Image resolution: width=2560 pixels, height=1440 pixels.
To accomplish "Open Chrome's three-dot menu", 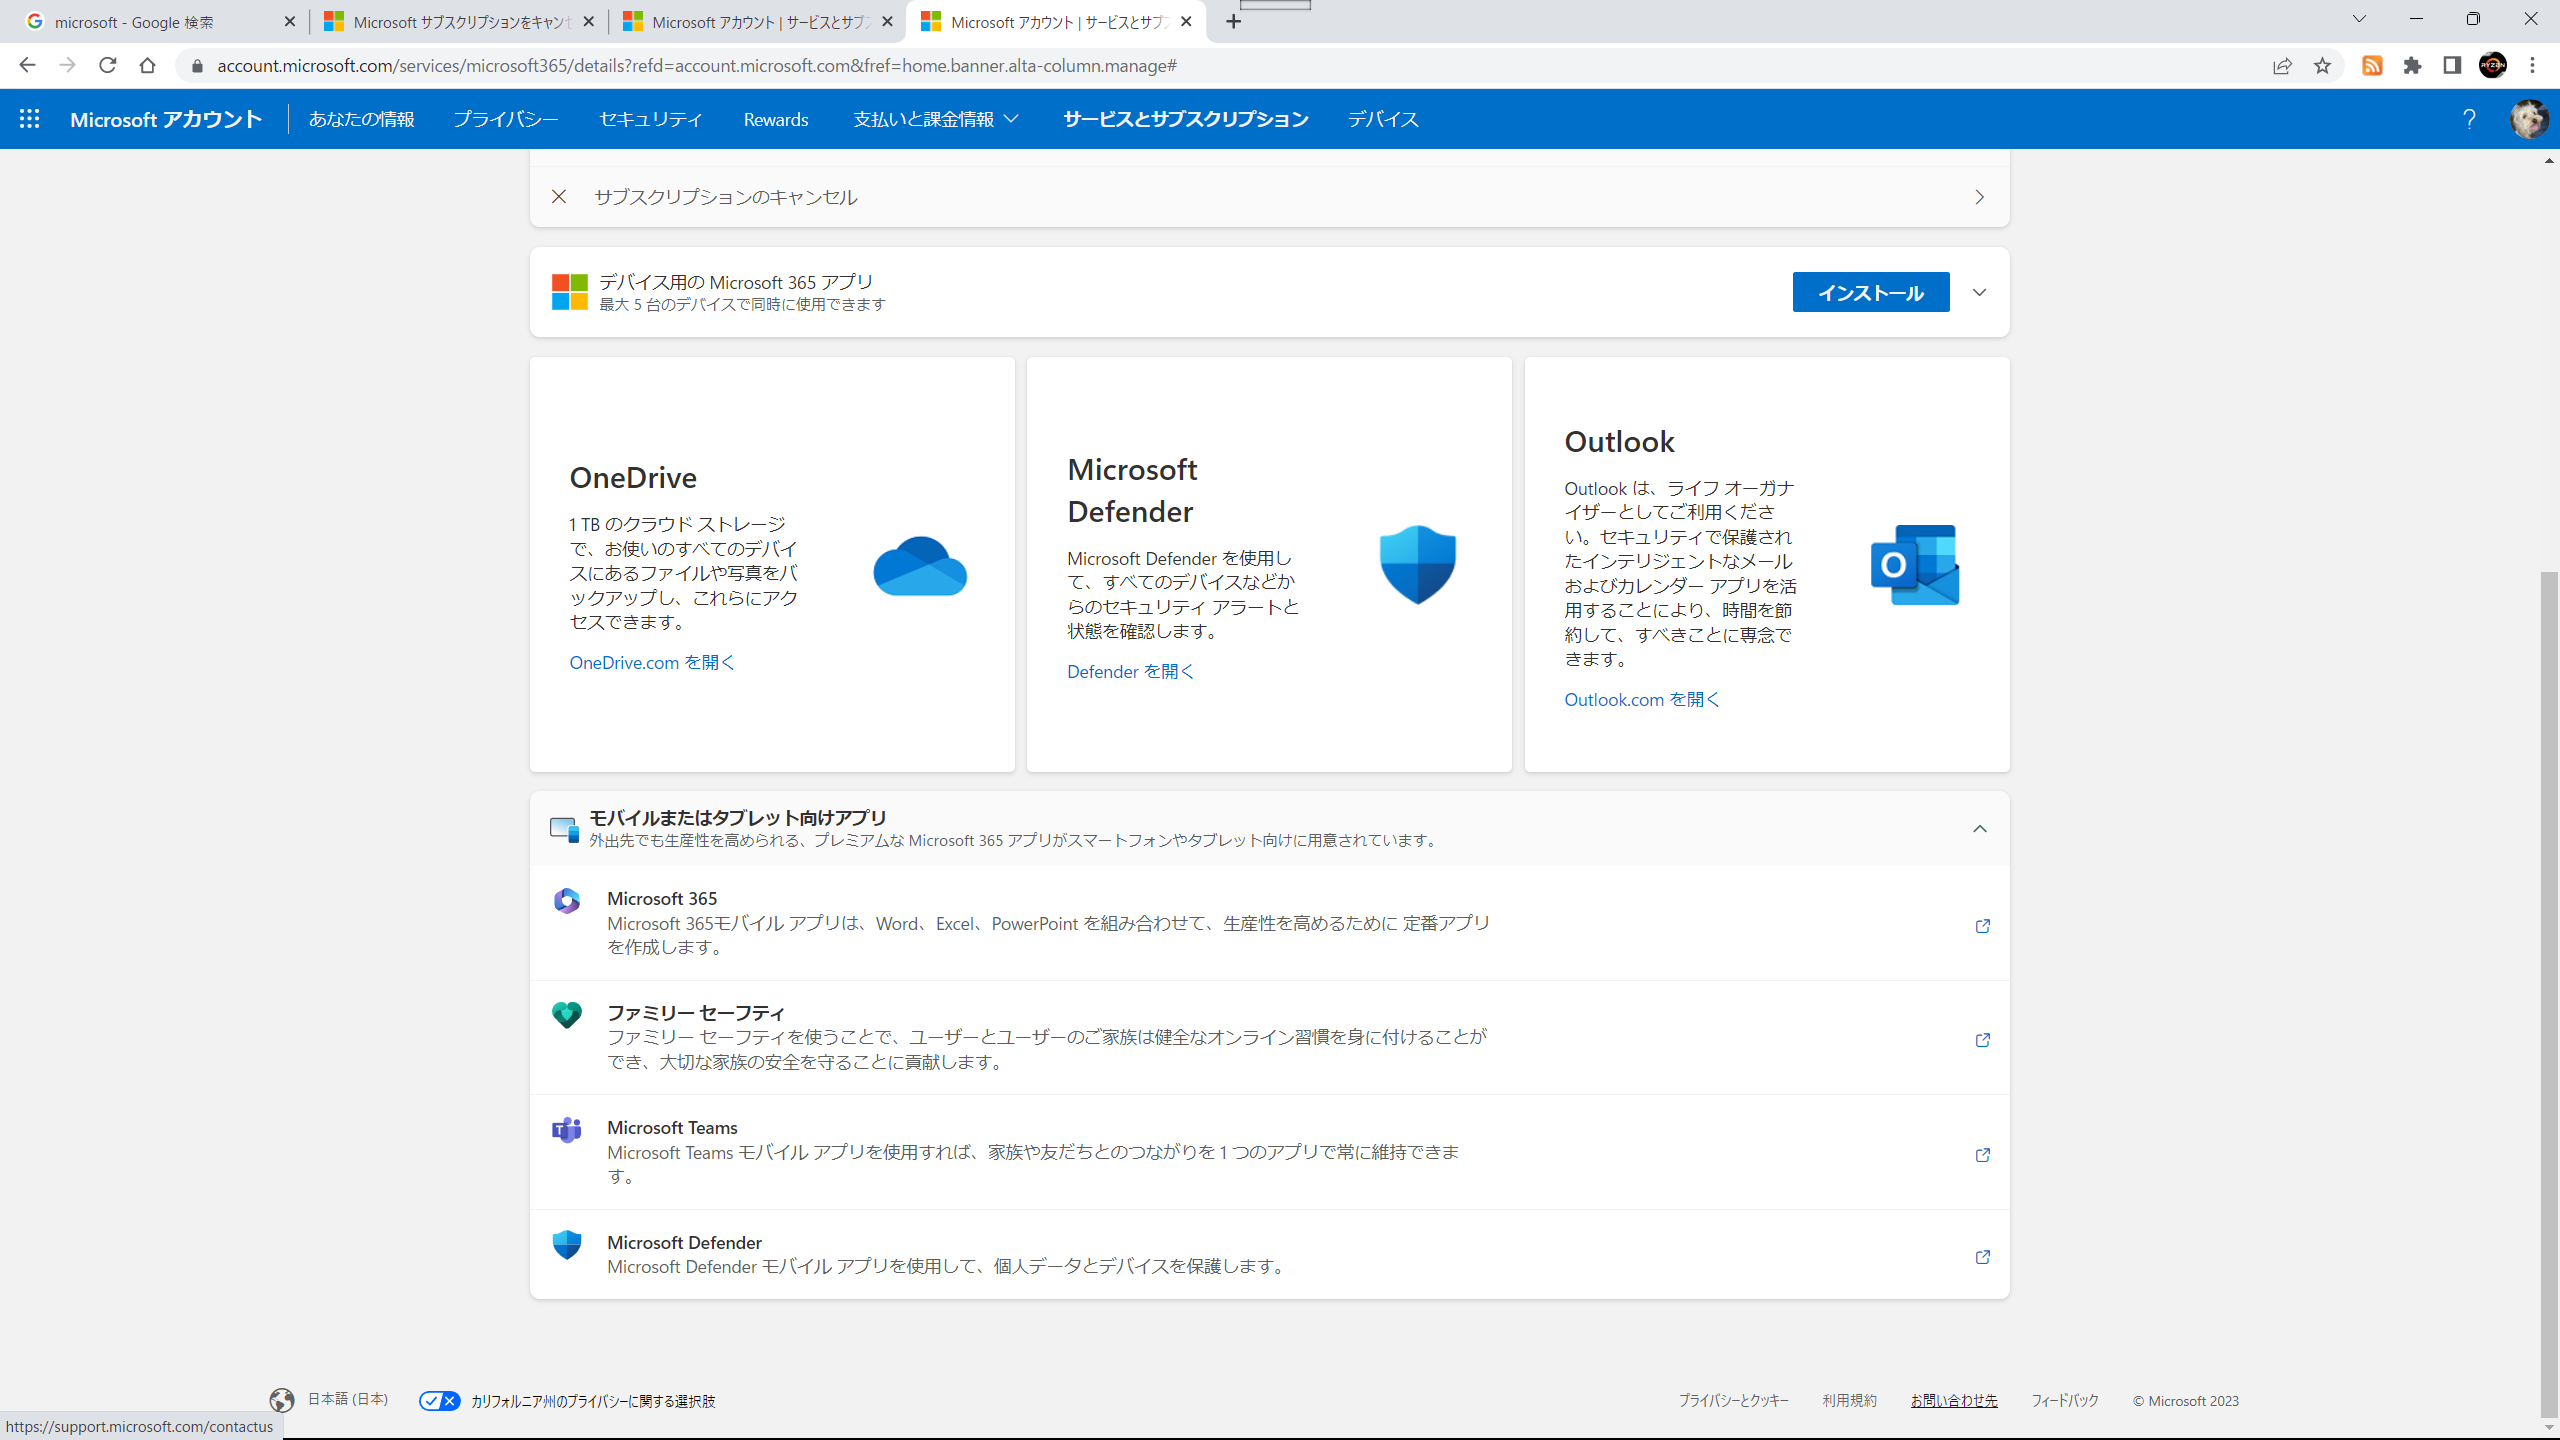I will click(x=2532, y=66).
